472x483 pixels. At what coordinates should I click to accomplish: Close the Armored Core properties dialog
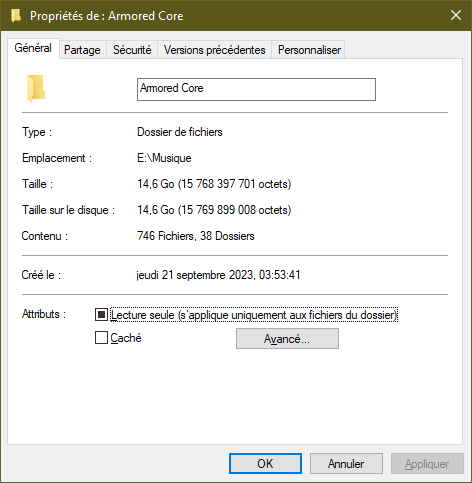pyautogui.click(x=456, y=15)
